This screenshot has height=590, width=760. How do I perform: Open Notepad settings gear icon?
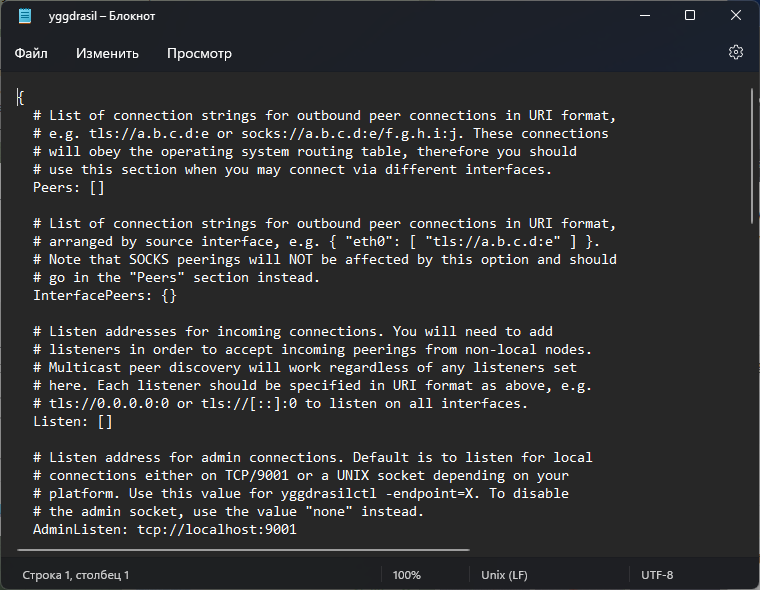pos(736,52)
